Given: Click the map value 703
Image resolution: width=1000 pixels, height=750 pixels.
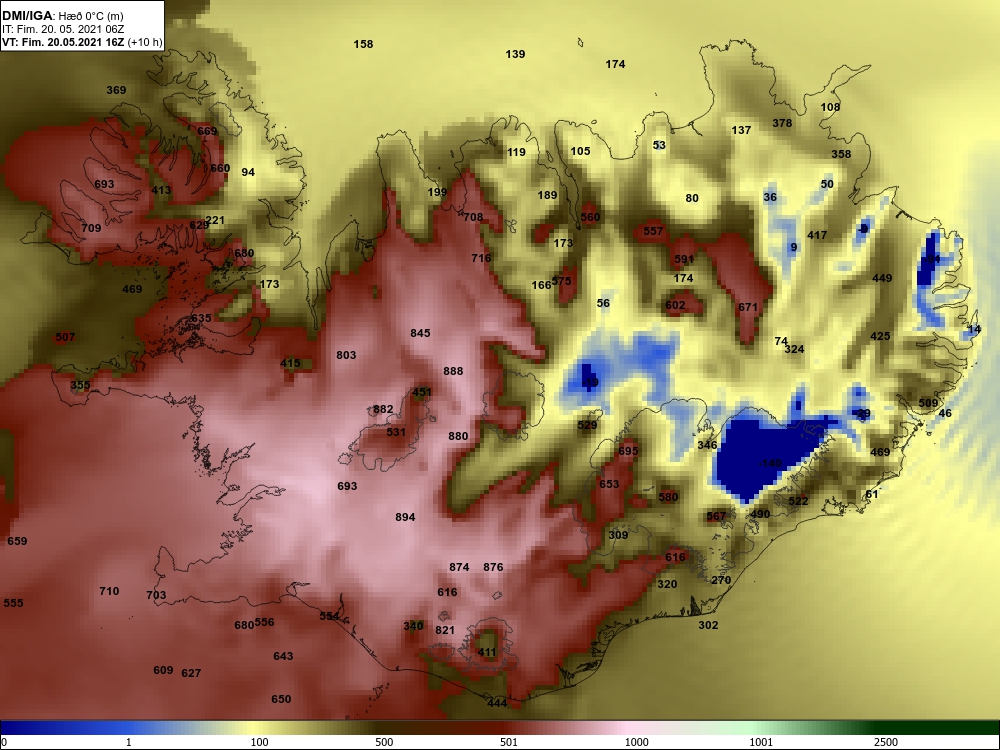Looking at the screenshot, I should [x=156, y=595].
